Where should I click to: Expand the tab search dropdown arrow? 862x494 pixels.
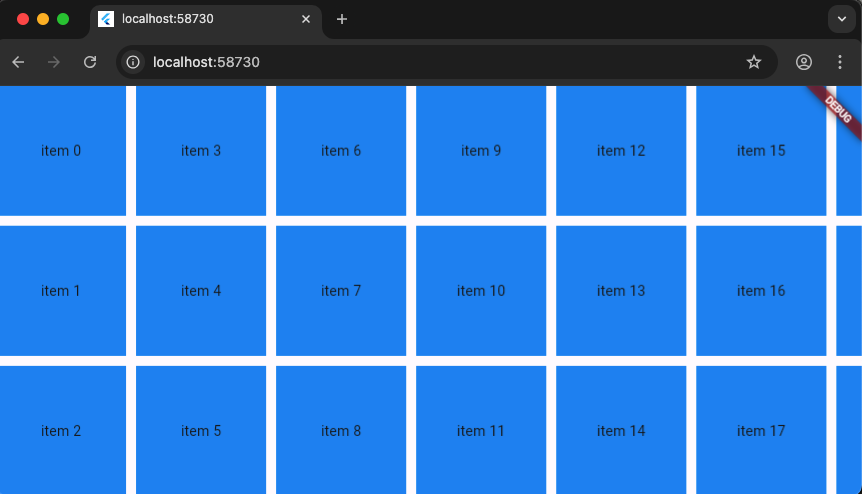pyautogui.click(x=840, y=19)
